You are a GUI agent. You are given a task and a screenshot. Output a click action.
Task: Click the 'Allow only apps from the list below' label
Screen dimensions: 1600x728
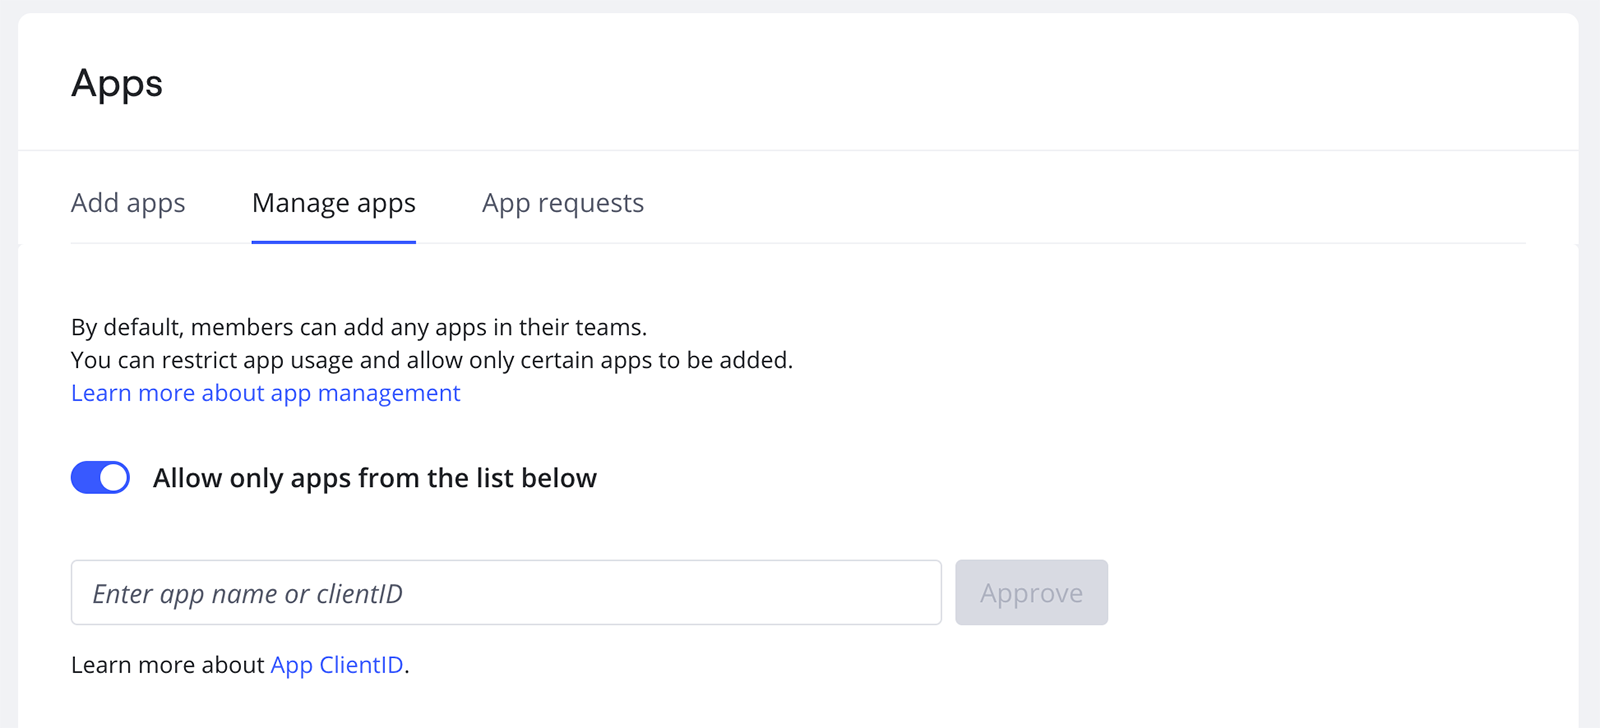tap(374, 478)
